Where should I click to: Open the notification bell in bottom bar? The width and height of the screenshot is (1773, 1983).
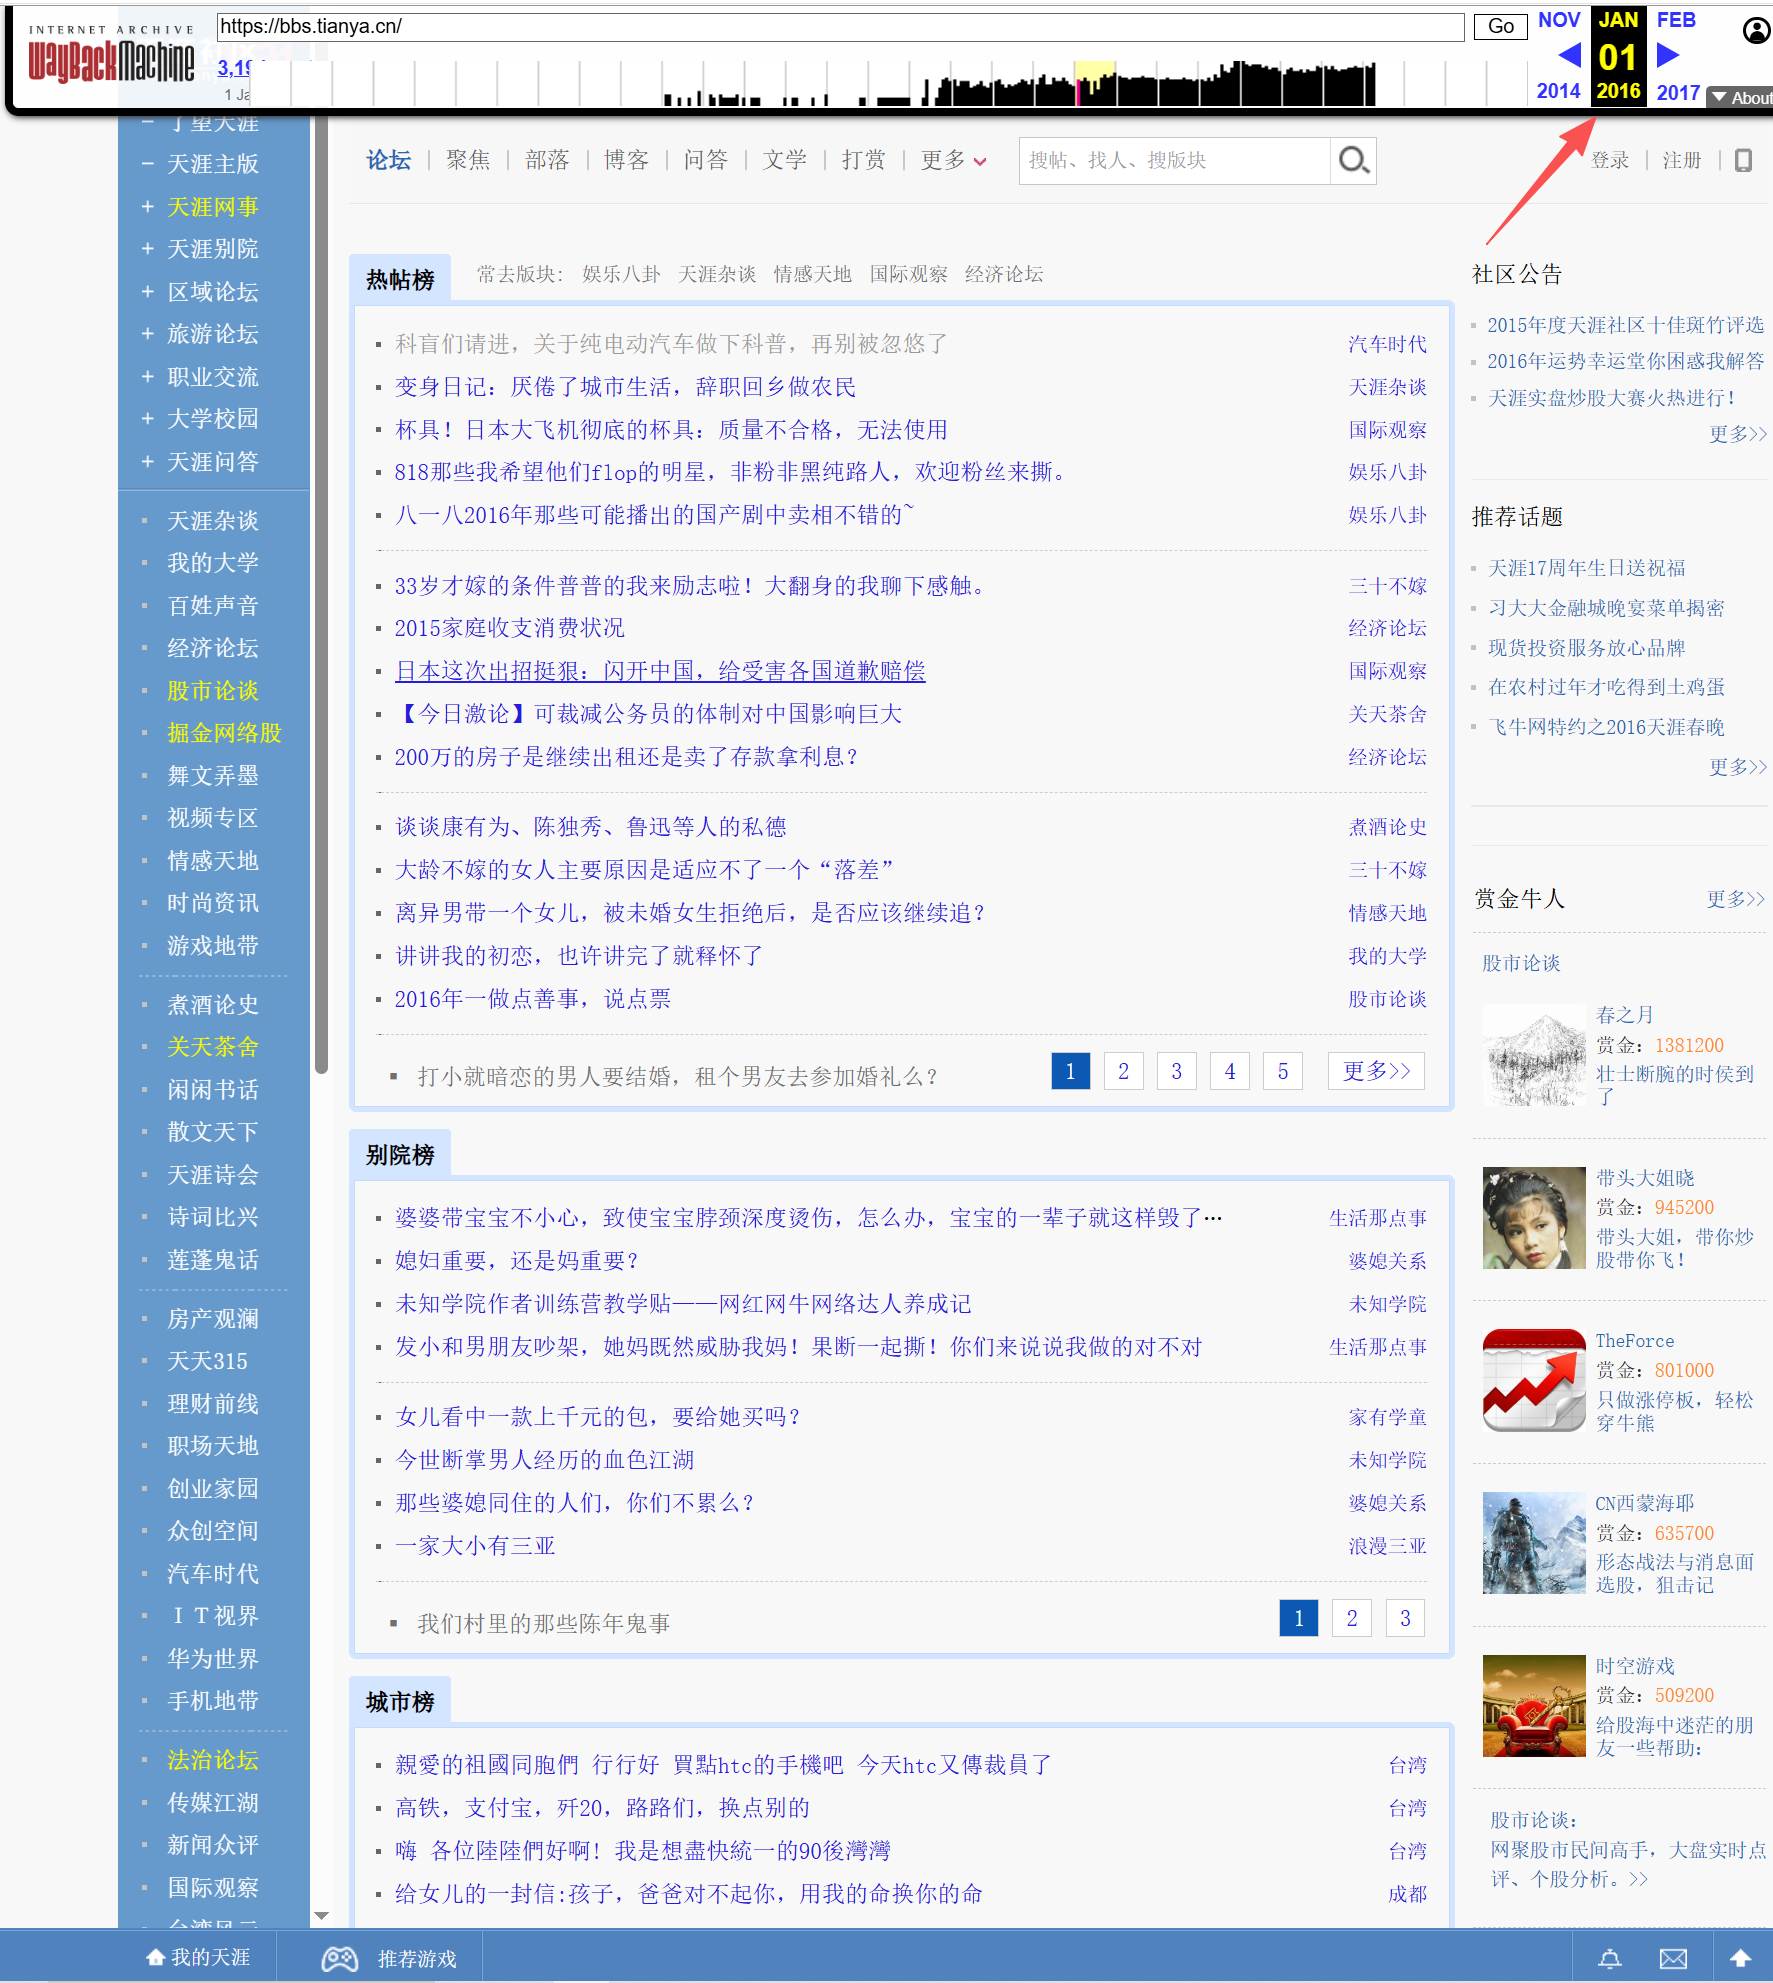tap(1609, 1958)
